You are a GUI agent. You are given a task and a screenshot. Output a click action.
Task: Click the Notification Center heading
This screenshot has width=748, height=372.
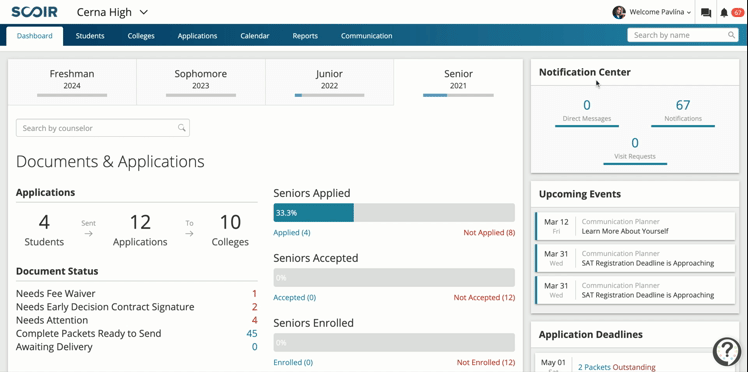(x=584, y=72)
